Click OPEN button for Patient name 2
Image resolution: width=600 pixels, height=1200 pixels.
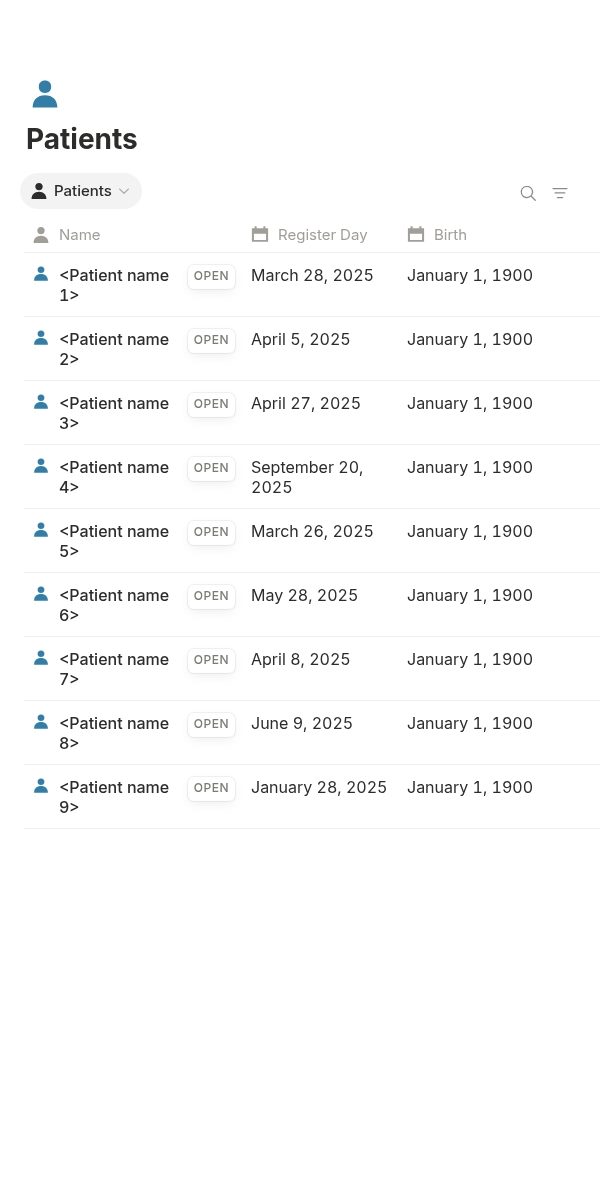[211, 340]
